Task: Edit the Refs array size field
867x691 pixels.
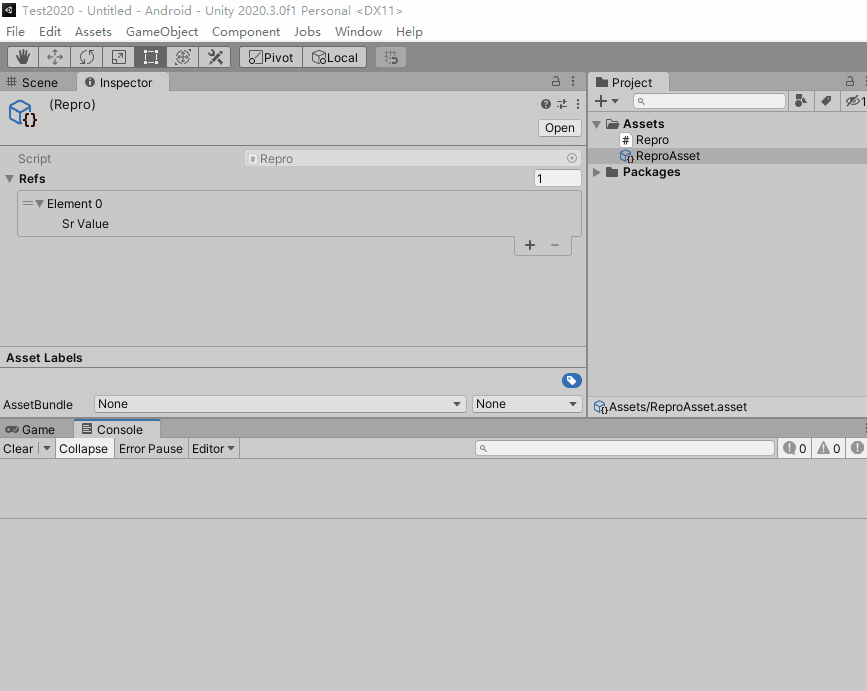Action: [557, 178]
